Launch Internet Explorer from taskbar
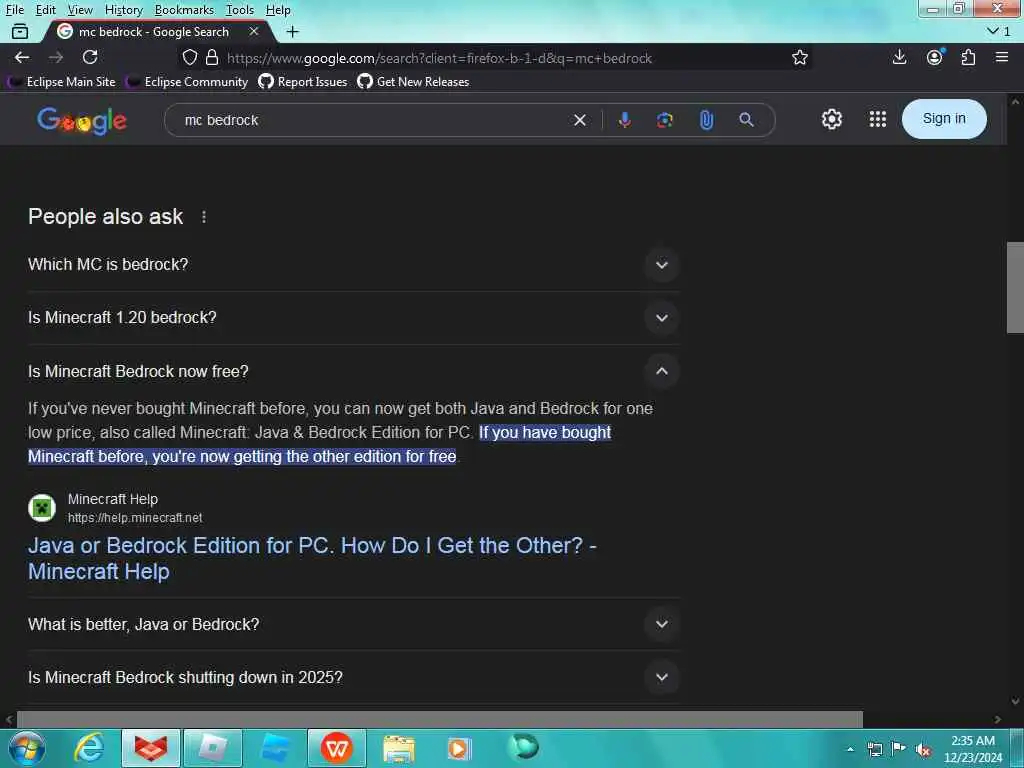The image size is (1024, 768). tap(88, 748)
